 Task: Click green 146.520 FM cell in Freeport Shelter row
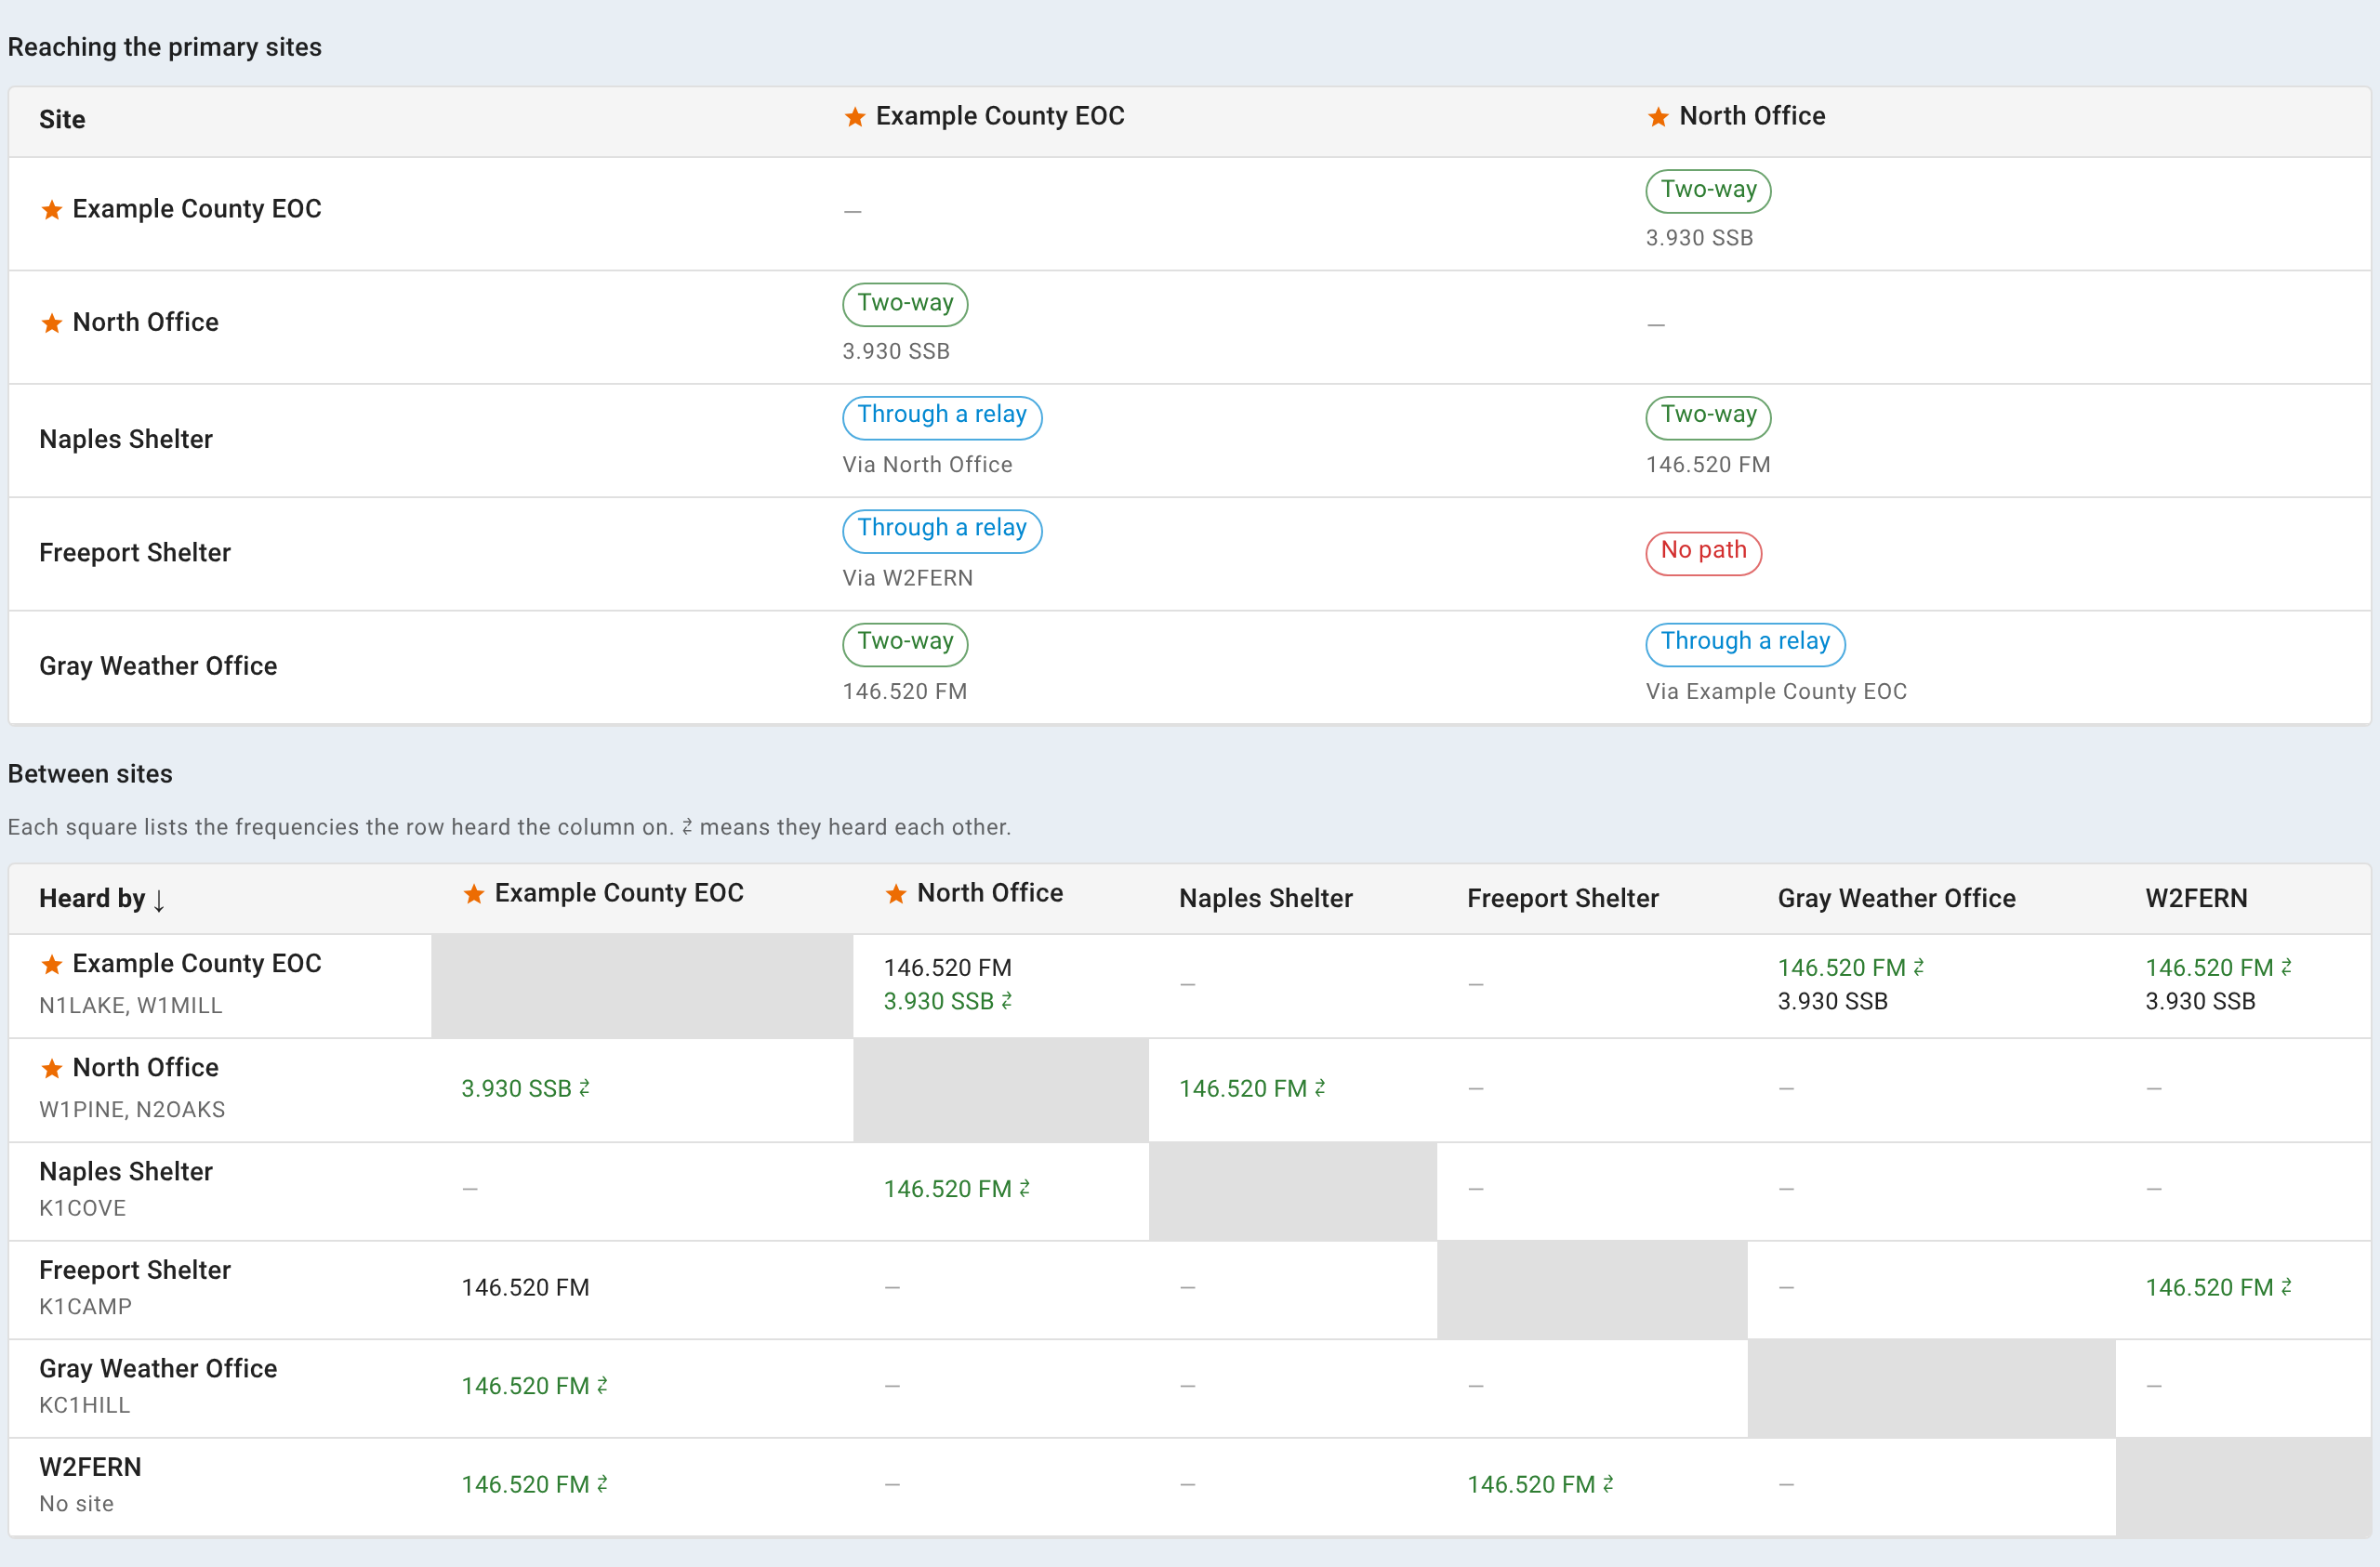tap(2218, 1288)
